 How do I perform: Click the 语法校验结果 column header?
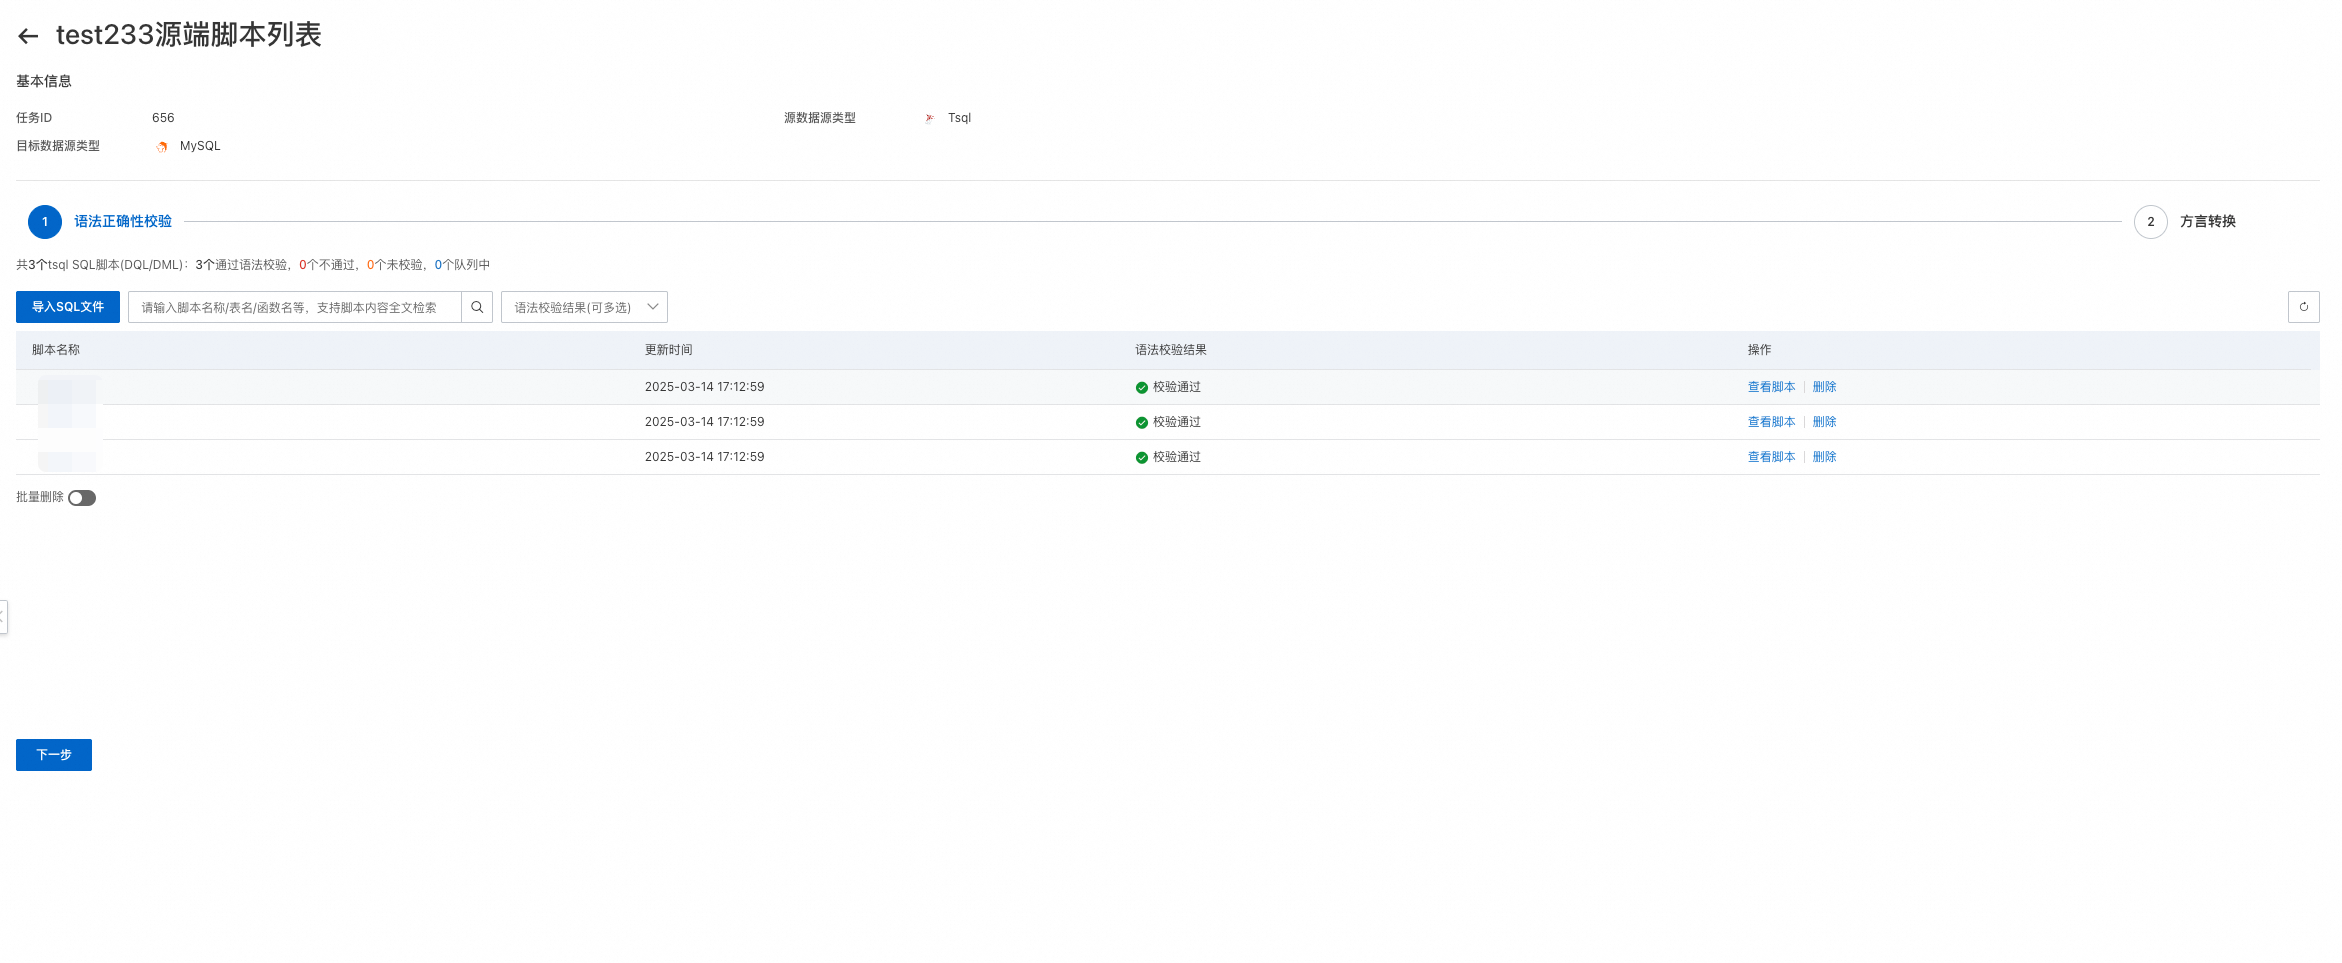click(x=1171, y=350)
